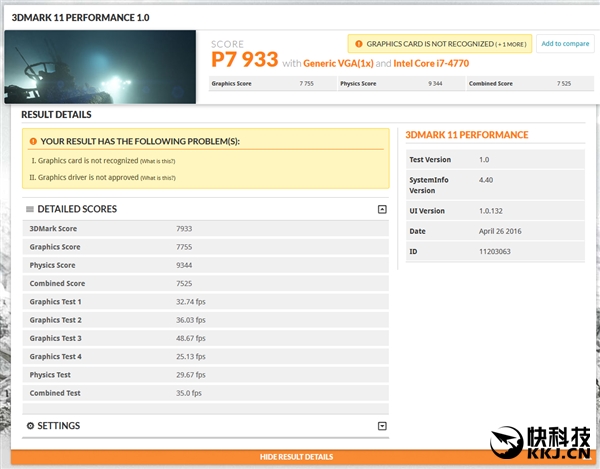
Task: Collapse the Detailed Scores section
Action: coord(381,209)
